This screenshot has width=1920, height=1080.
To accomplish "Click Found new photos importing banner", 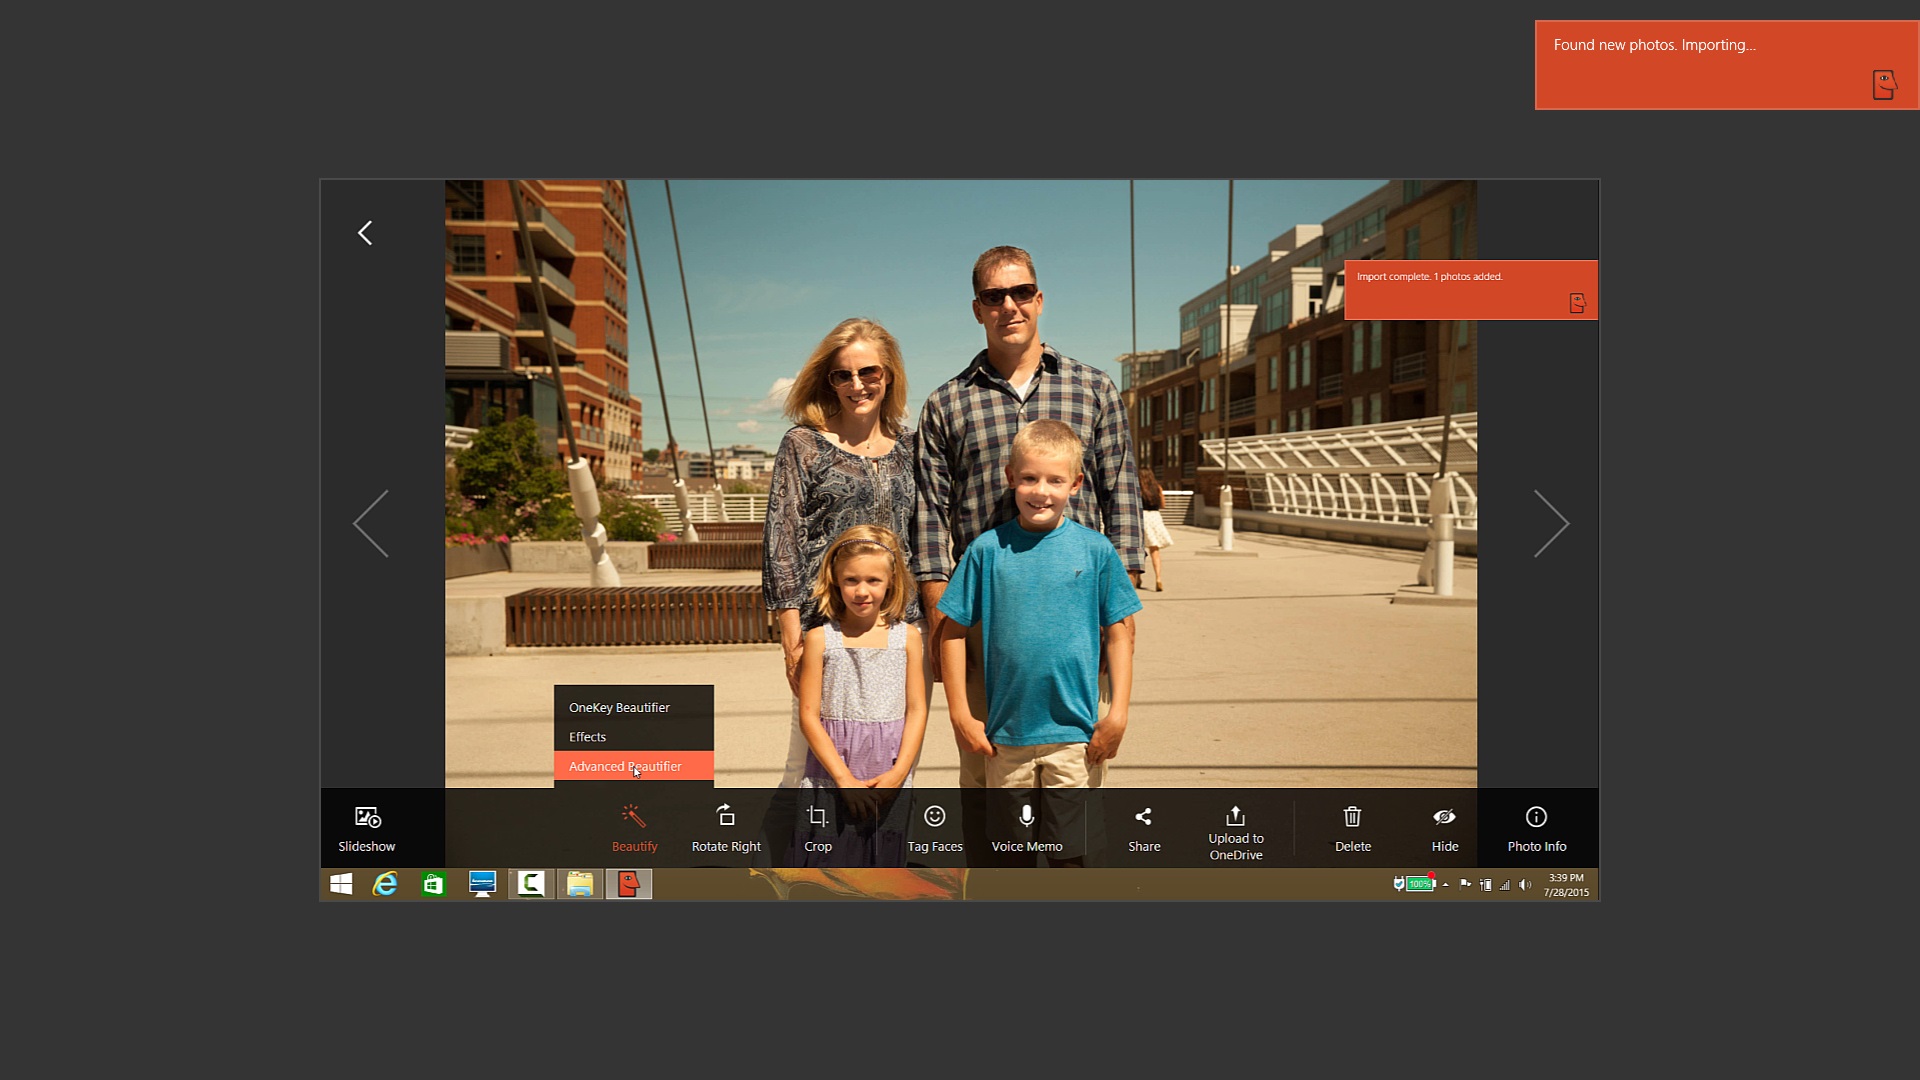I will click(1725, 65).
